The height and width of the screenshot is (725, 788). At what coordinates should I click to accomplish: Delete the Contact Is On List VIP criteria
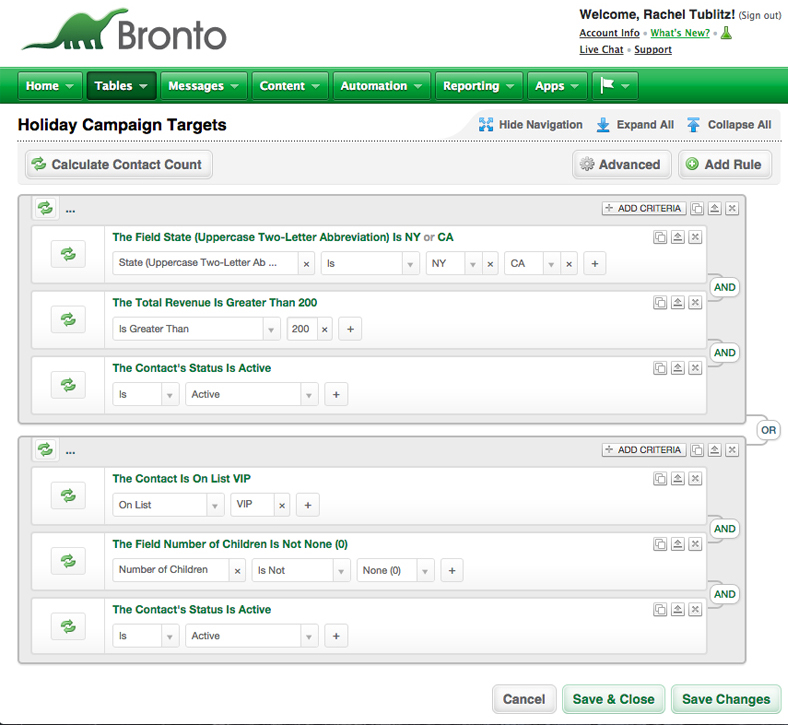pos(696,478)
